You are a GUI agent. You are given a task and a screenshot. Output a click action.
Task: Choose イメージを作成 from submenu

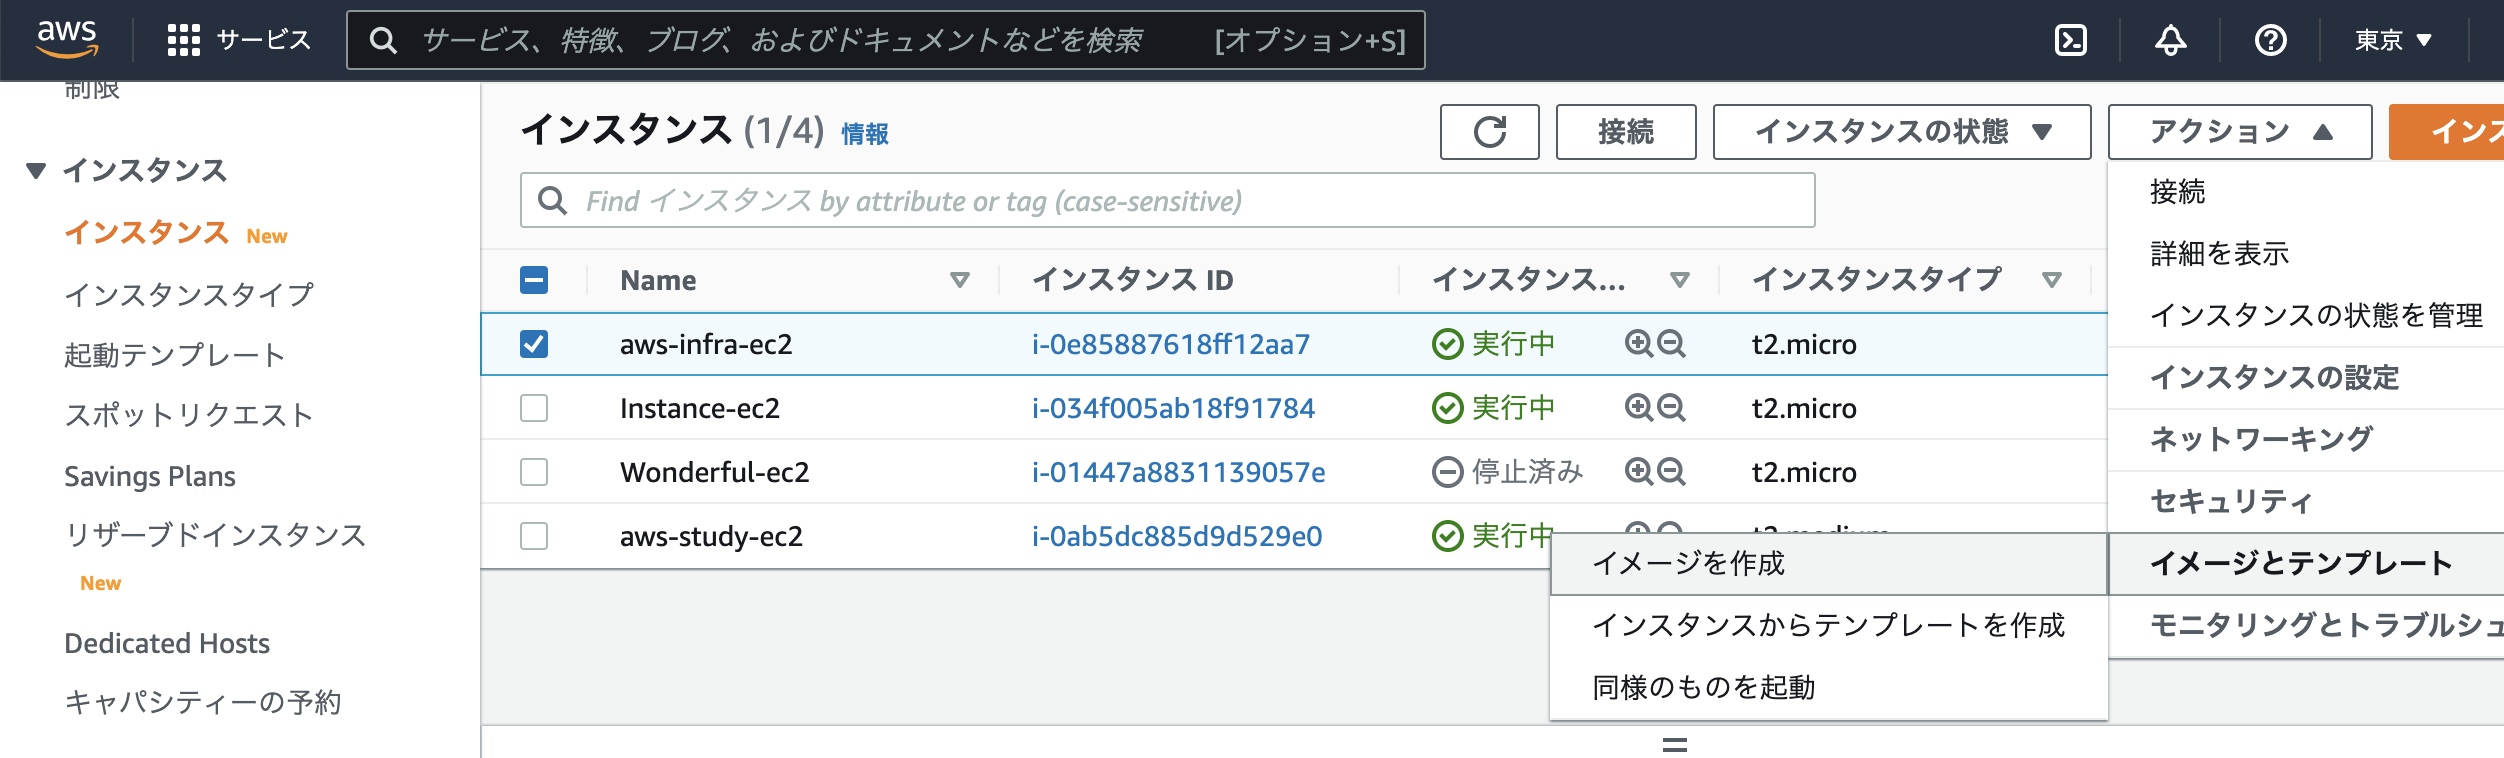pyautogui.click(x=1829, y=564)
